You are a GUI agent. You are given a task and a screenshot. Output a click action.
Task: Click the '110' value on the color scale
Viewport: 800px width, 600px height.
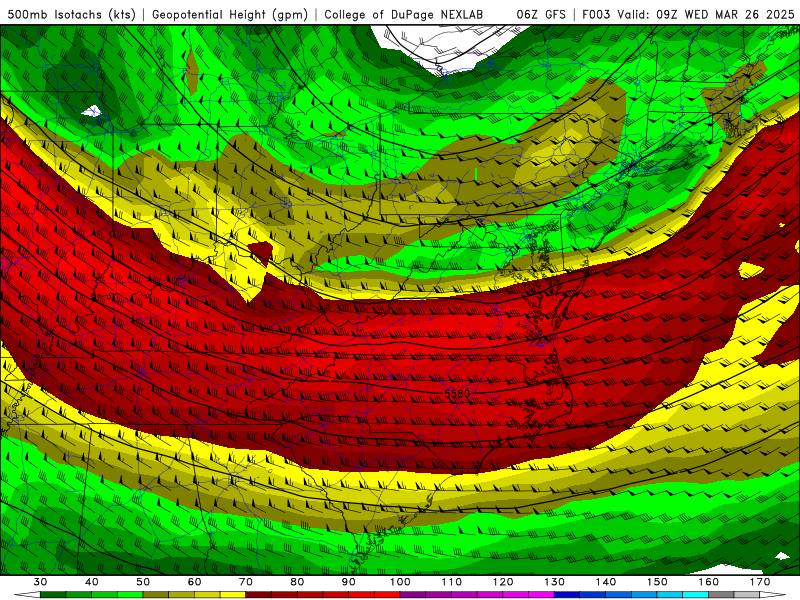(452, 582)
